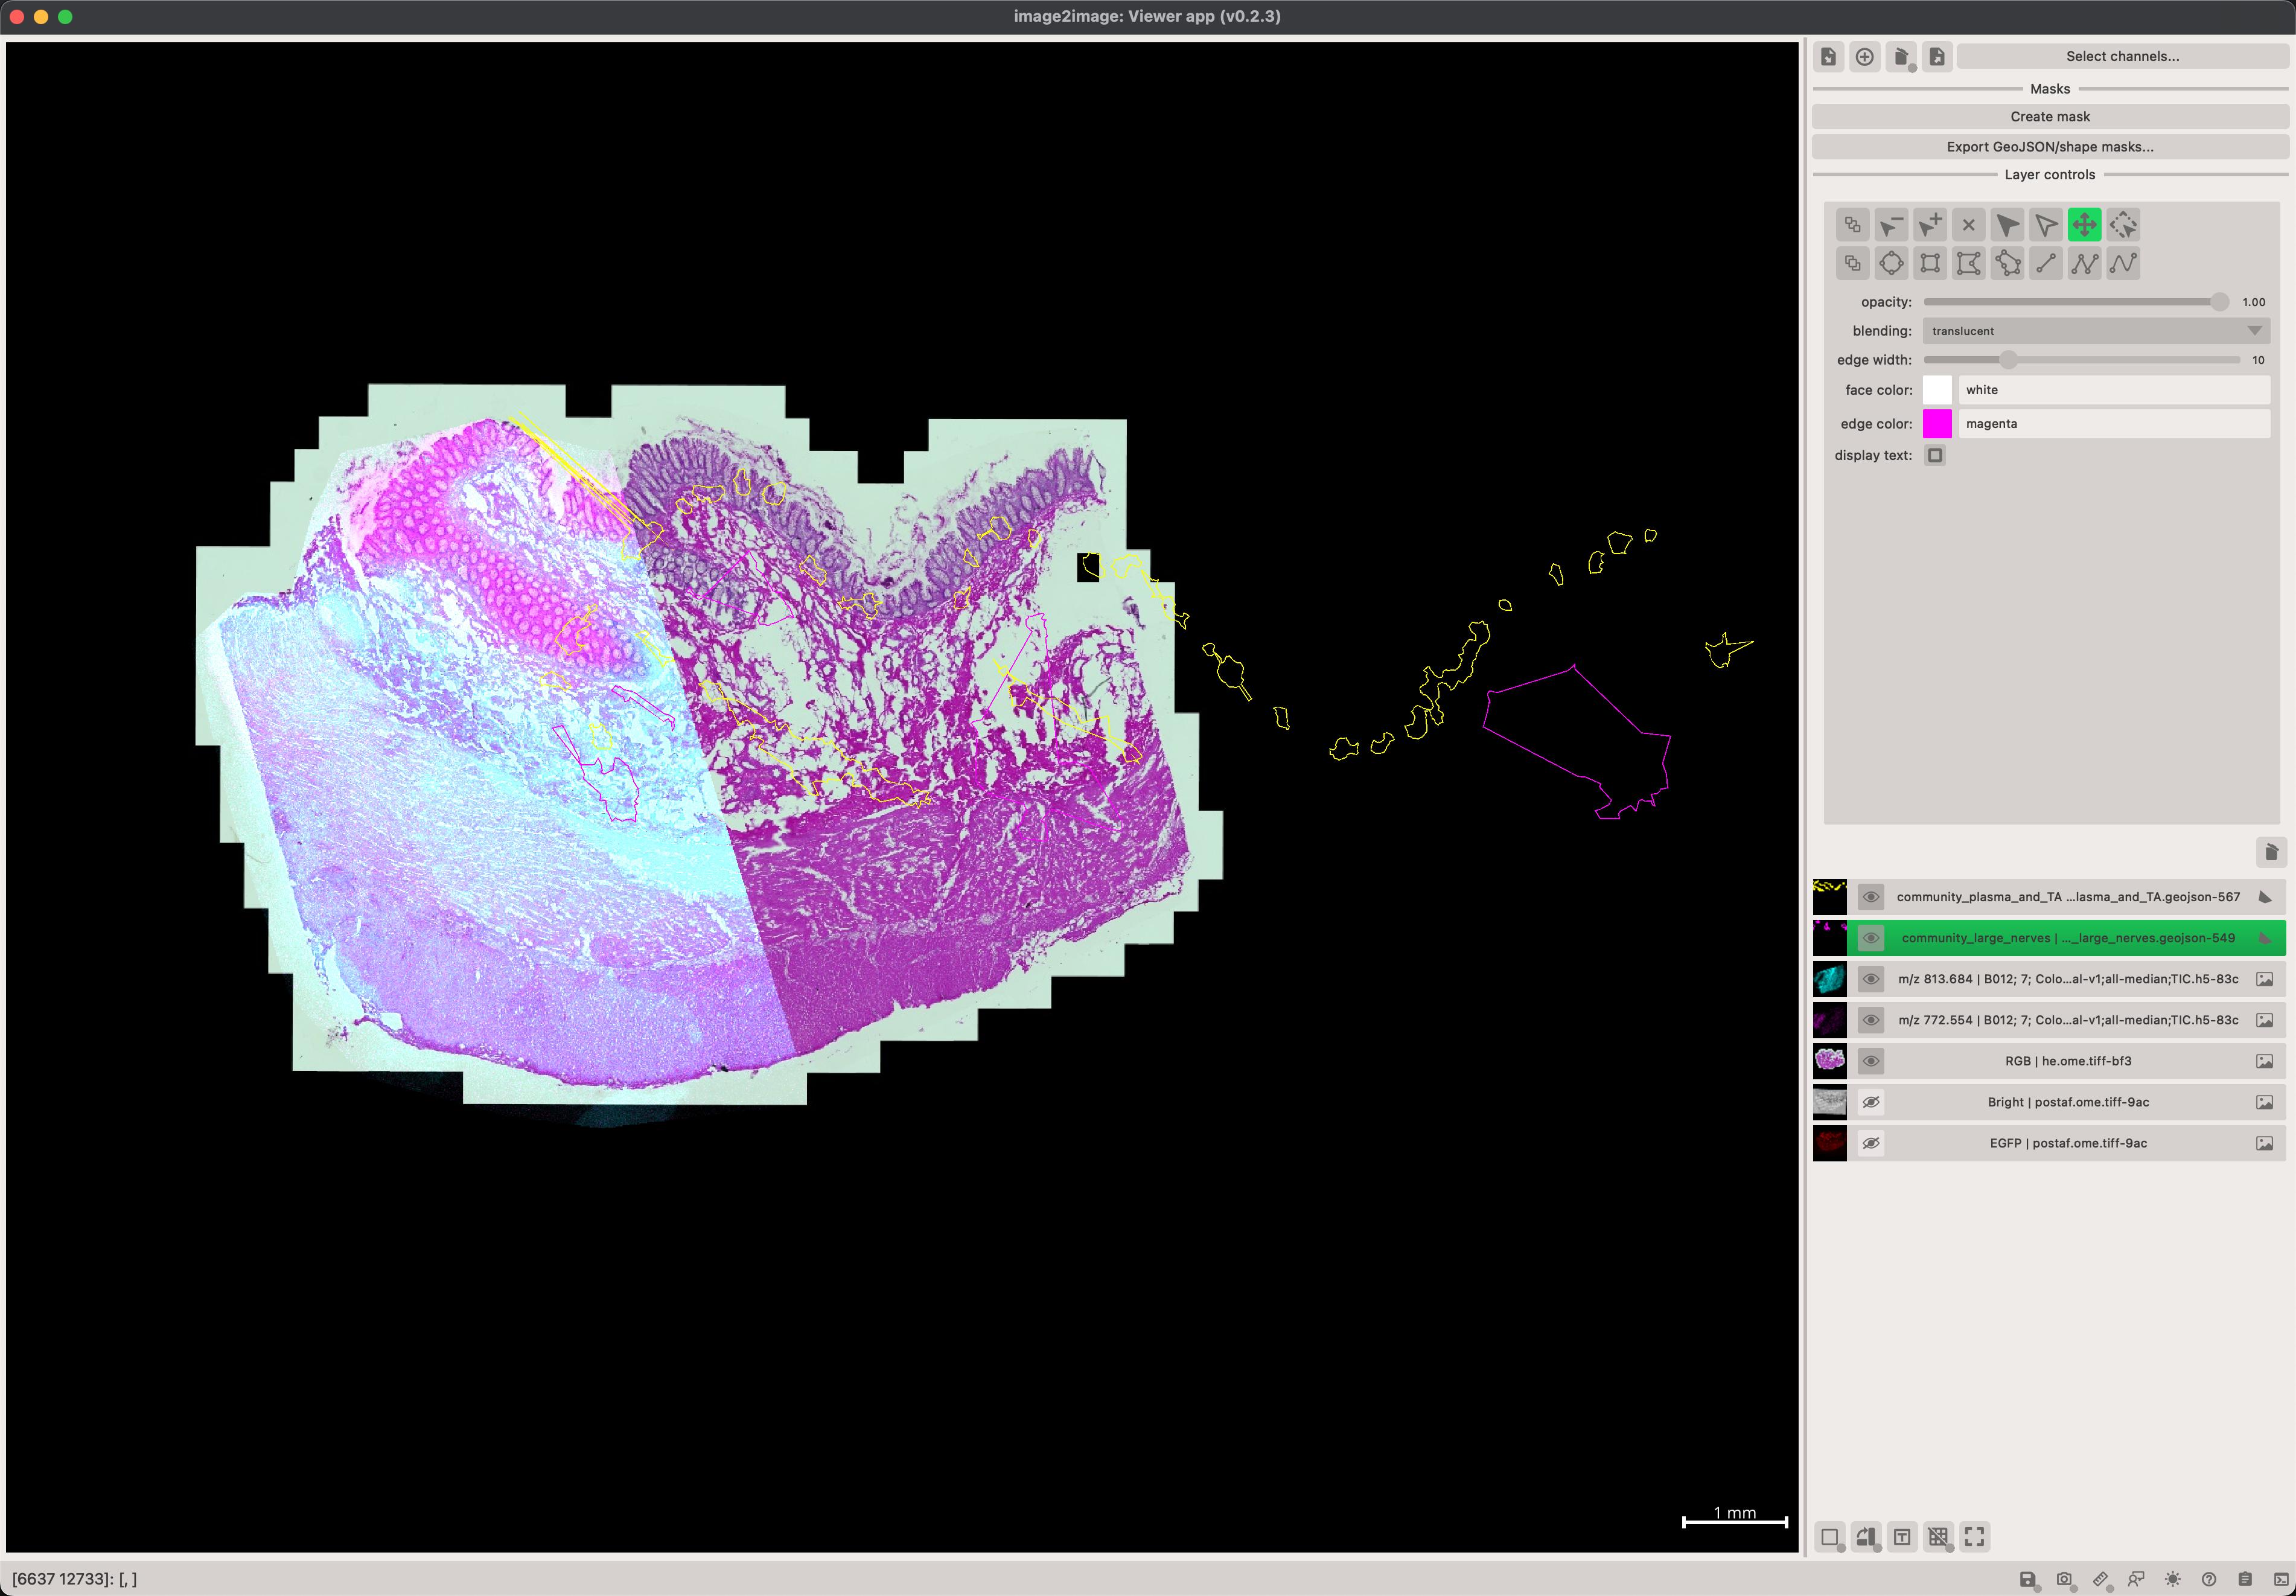Click the delete selected shapes X icon
The image size is (2296, 1596).
[x=1968, y=225]
